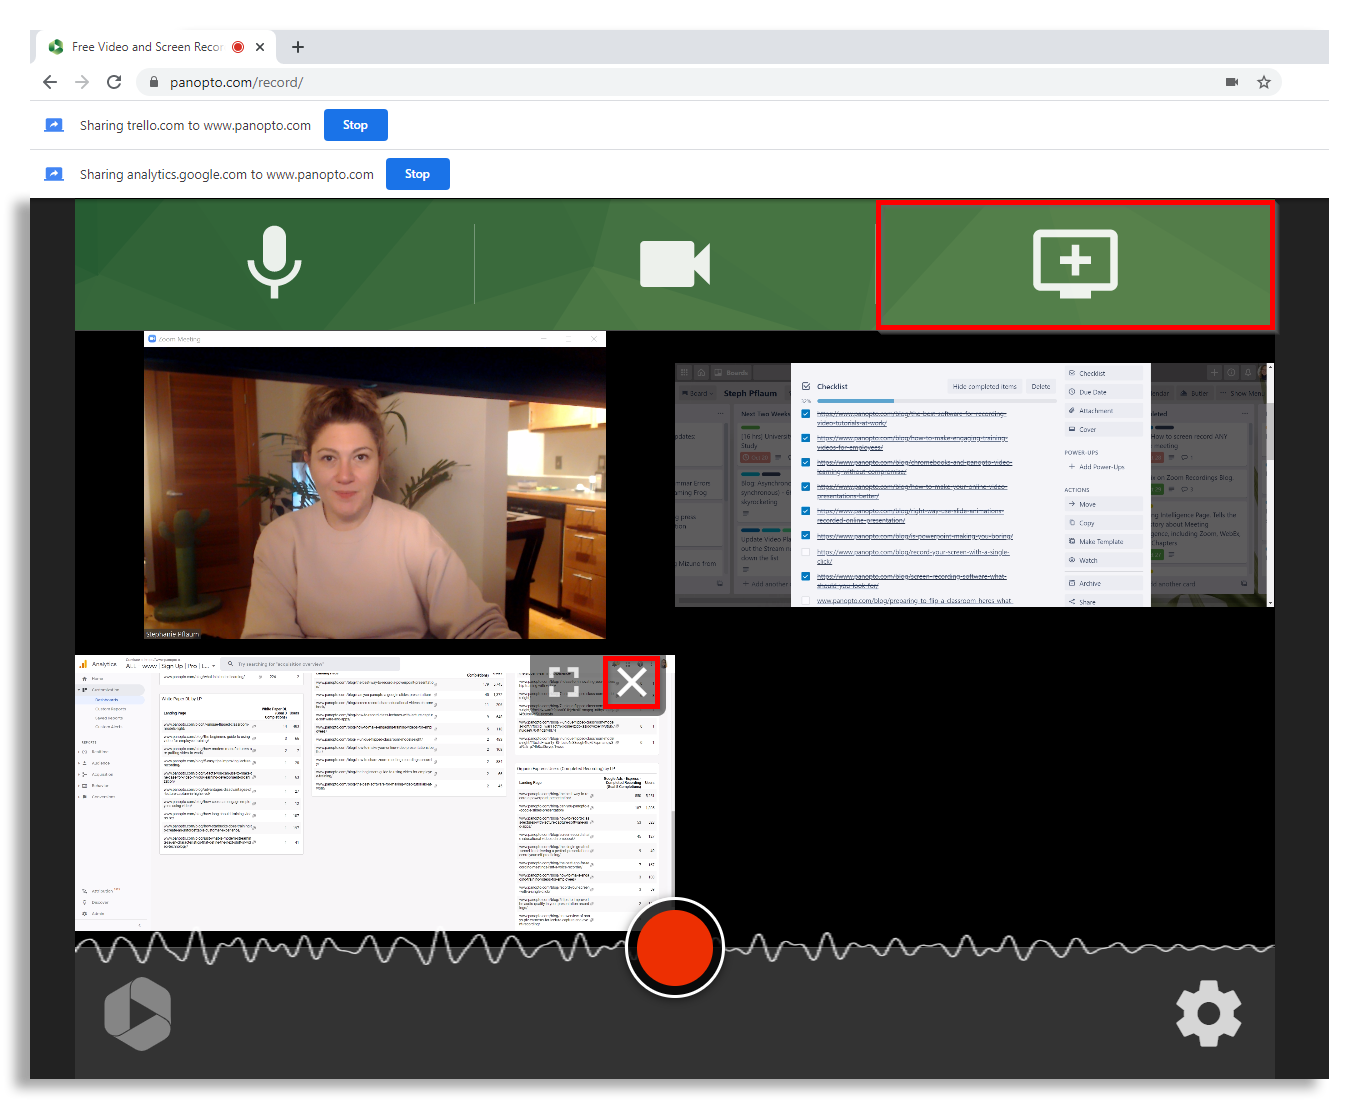Open the recorder settings gear
The height and width of the screenshot is (1110, 1360).
tap(1209, 1014)
